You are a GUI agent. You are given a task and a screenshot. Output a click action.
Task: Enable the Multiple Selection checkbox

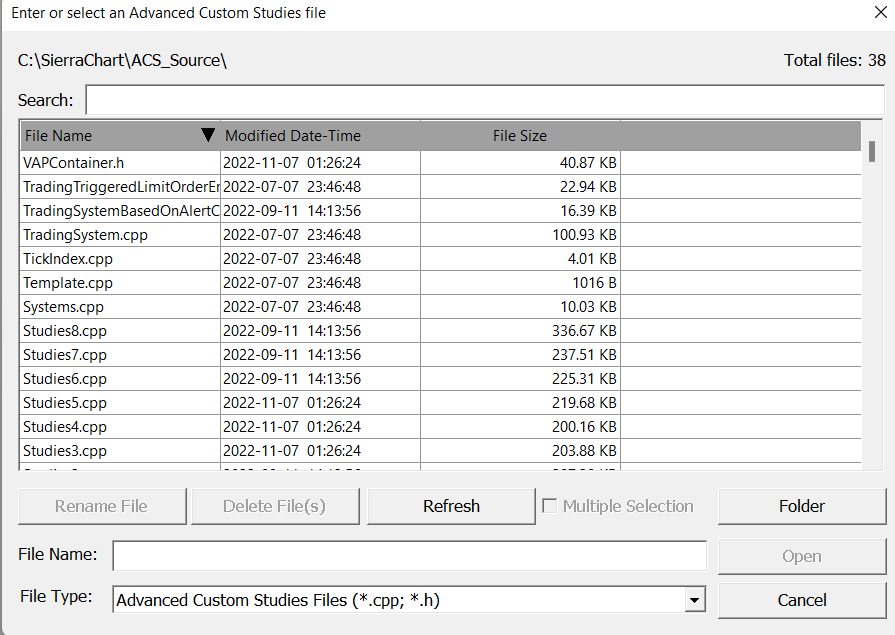[549, 506]
